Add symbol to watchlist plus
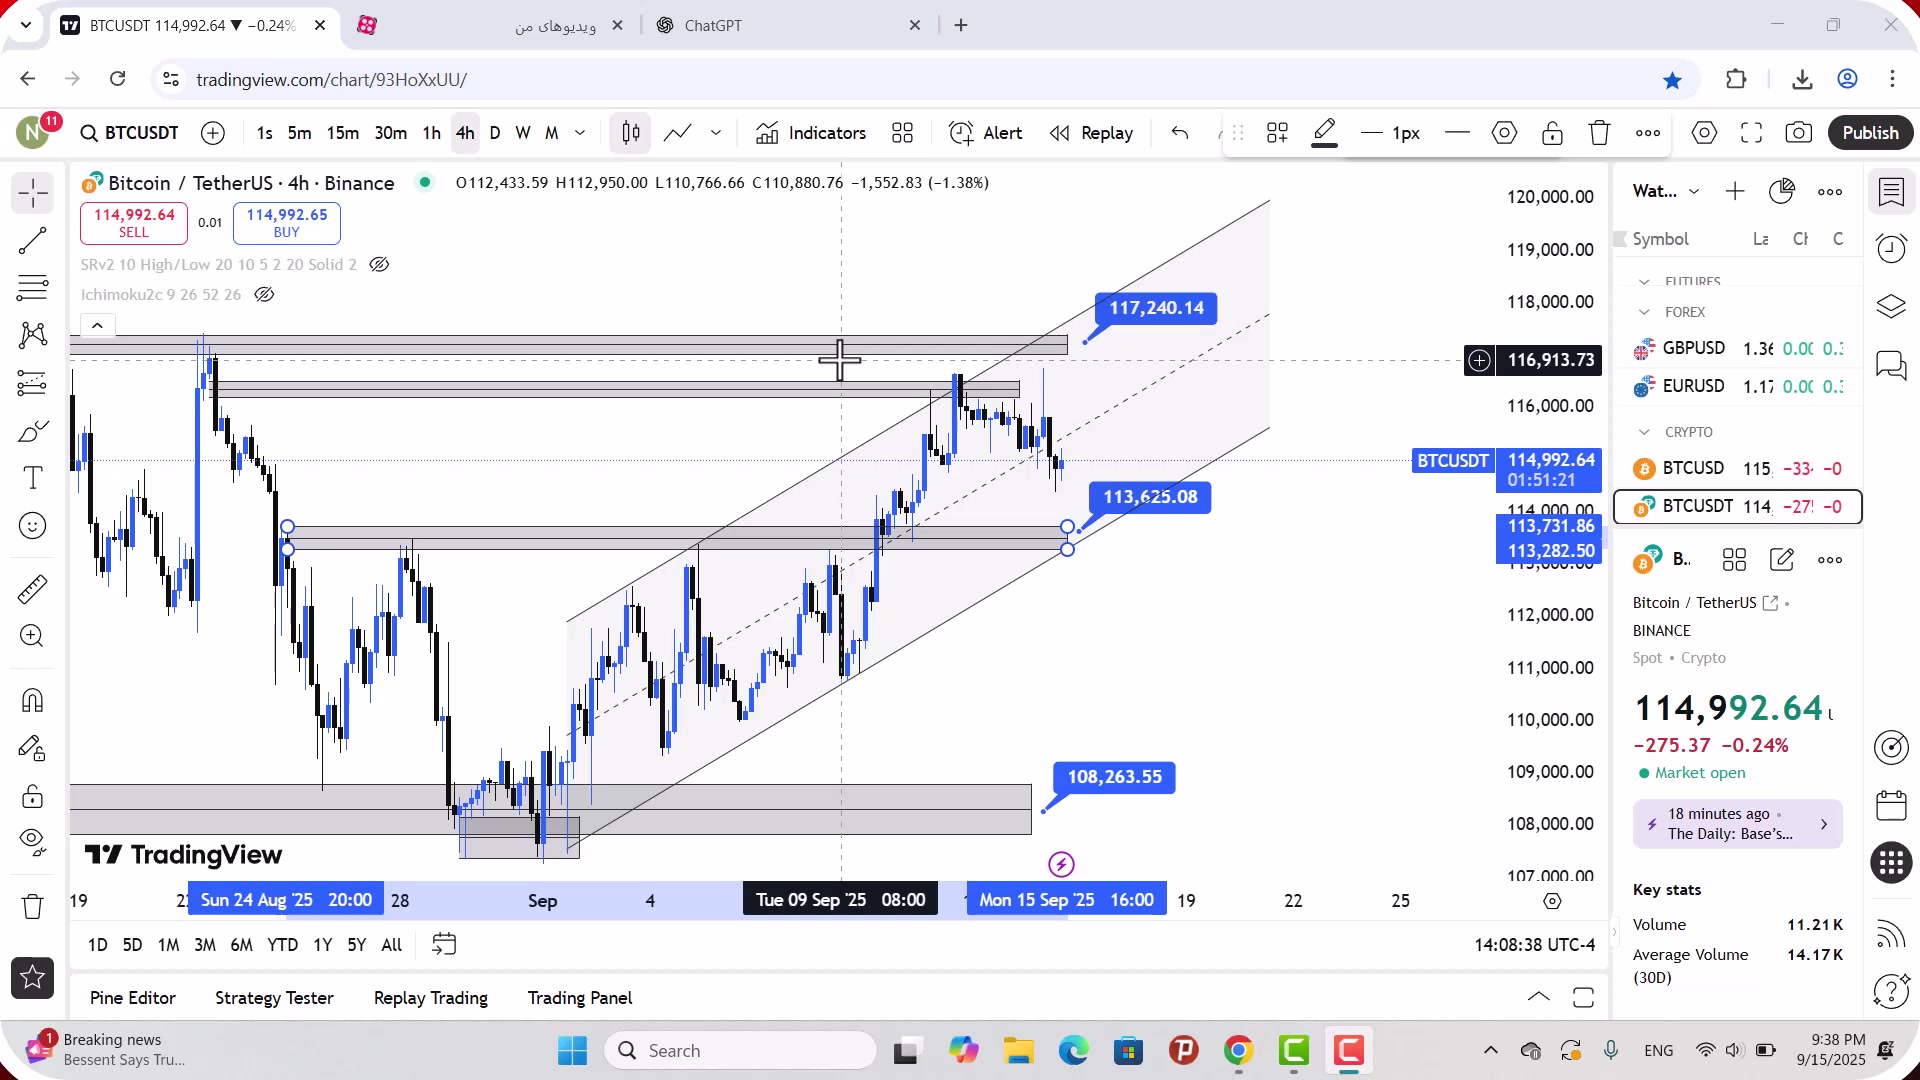1920x1080 pixels. 1735,191
